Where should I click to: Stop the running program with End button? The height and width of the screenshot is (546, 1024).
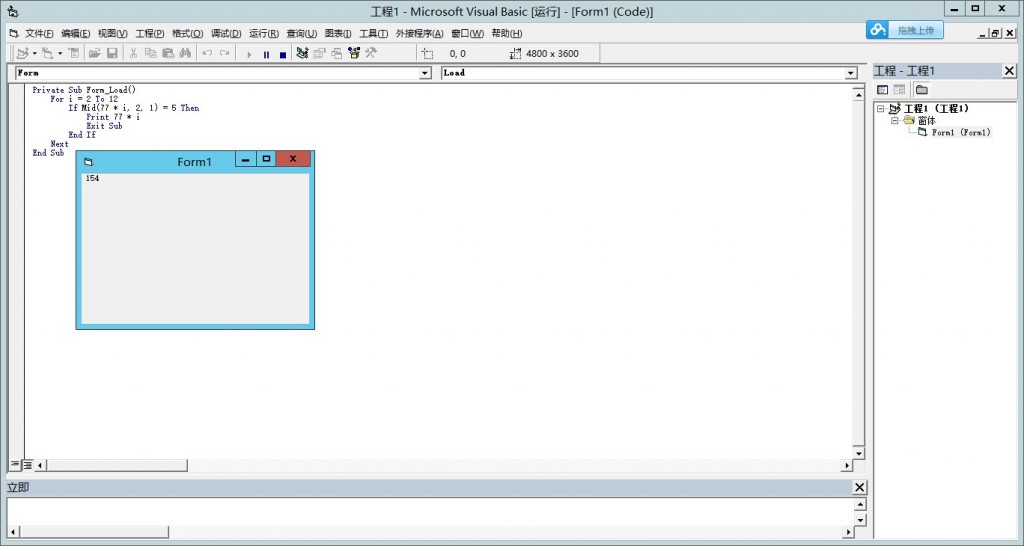tap(282, 54)
